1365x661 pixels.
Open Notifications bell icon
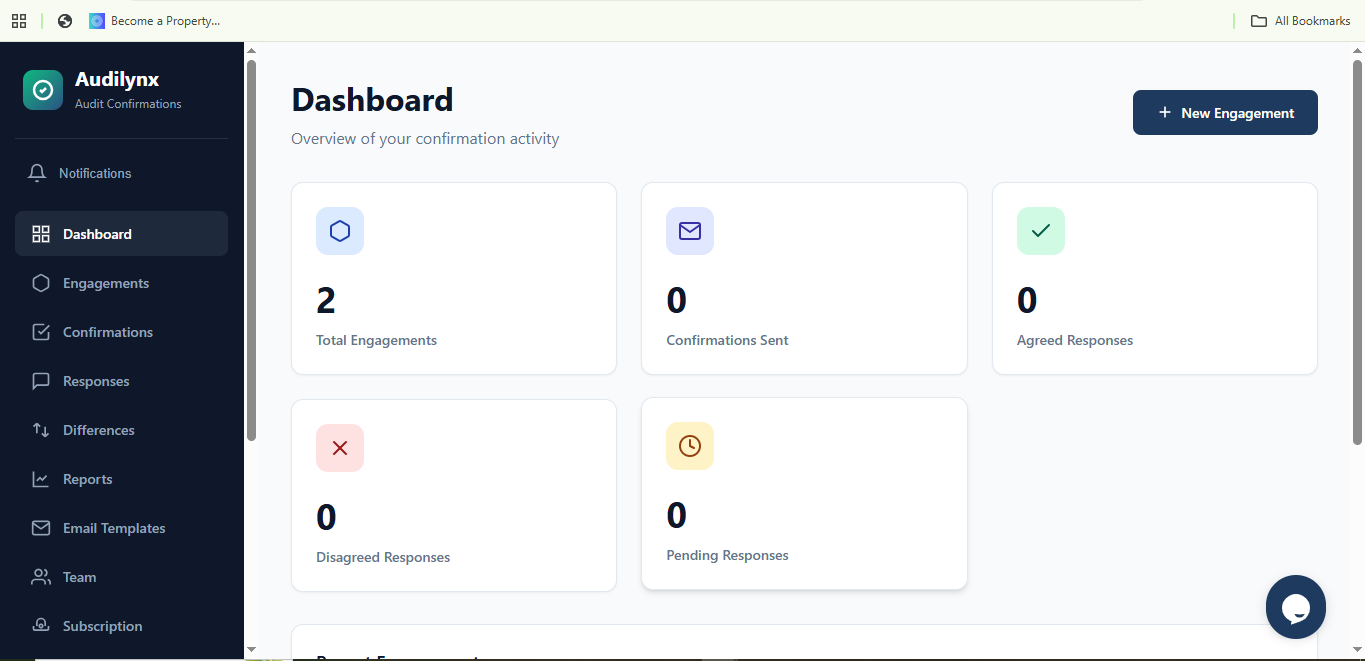(37, 173)
